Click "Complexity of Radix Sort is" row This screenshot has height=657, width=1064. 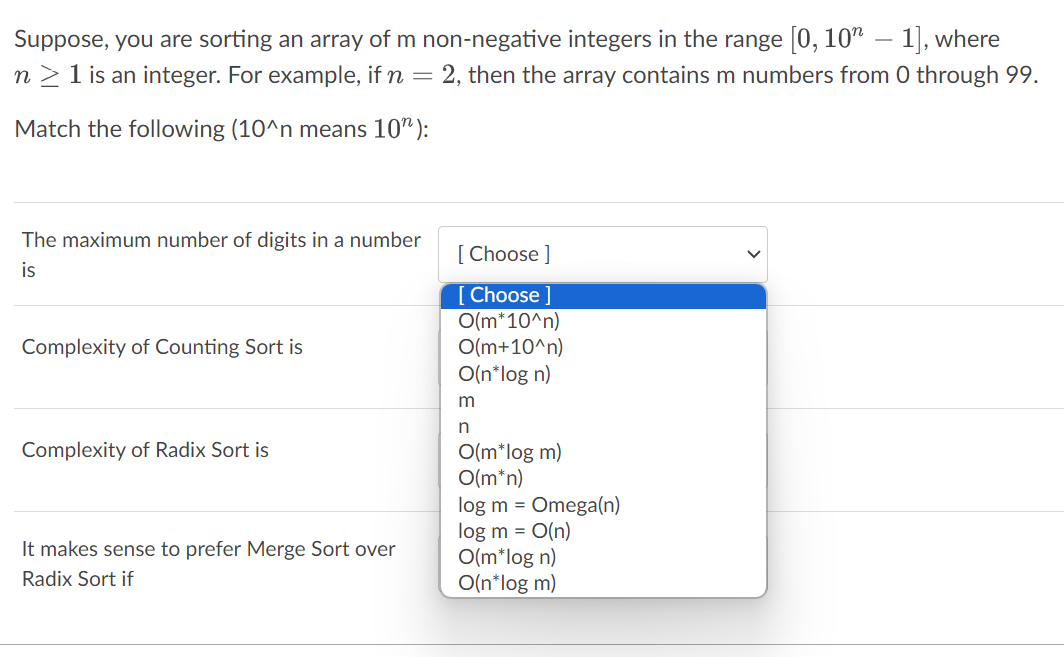click(144, 450)
